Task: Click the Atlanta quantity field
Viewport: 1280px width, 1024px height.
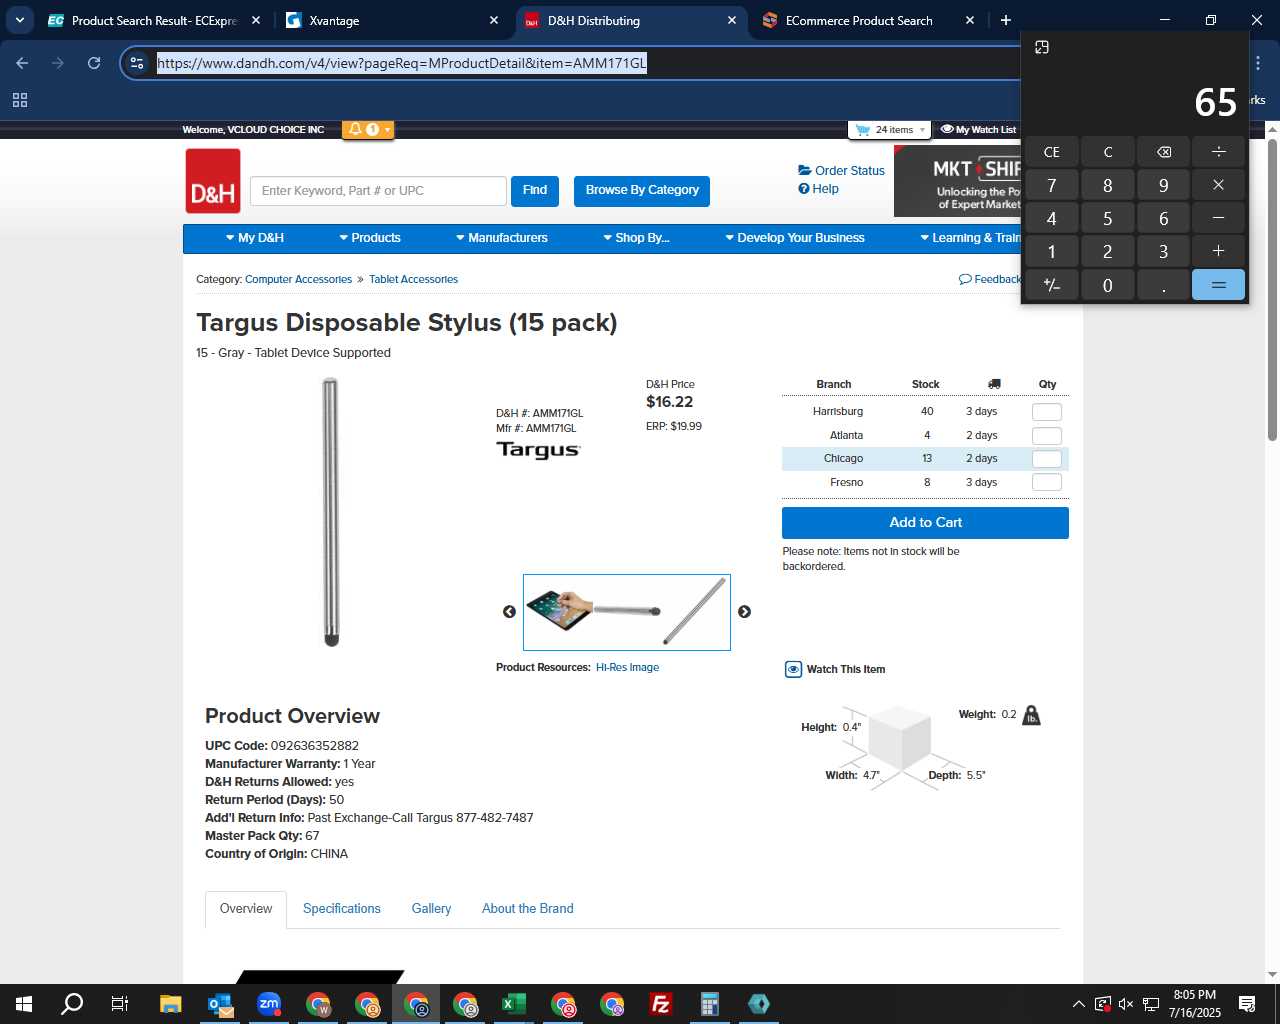Action: pyautogui.click(x=1047, y=436)
